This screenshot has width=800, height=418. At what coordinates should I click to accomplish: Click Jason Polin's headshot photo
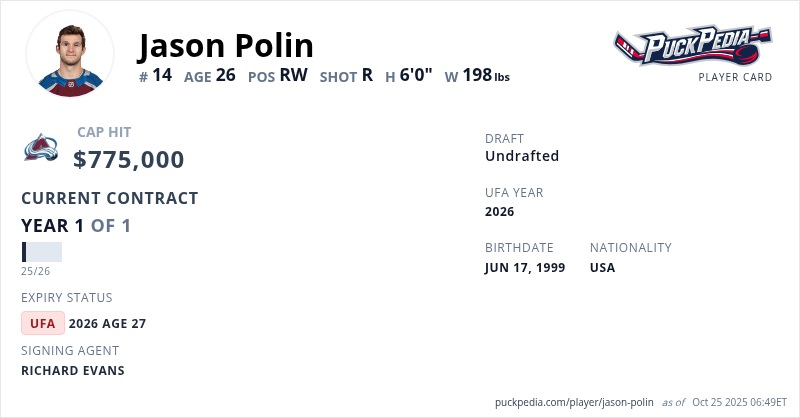(x=70, y=54)
